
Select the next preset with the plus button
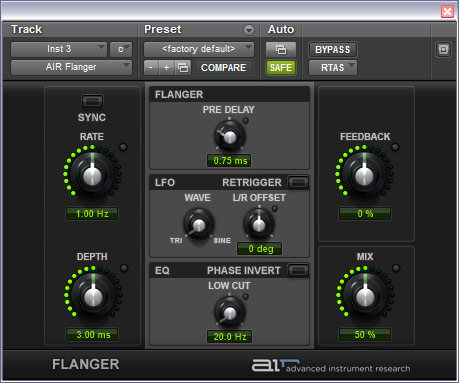166,68
